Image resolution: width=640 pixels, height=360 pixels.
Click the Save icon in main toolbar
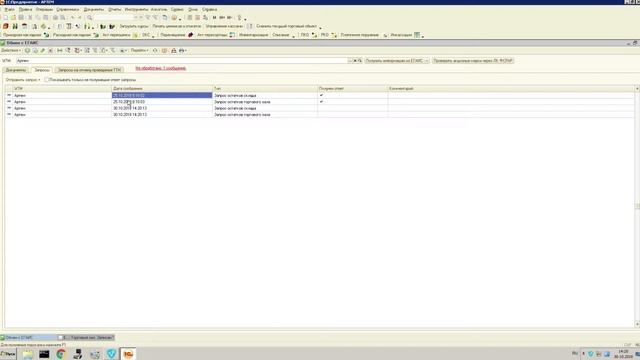(x=21, y=18)
